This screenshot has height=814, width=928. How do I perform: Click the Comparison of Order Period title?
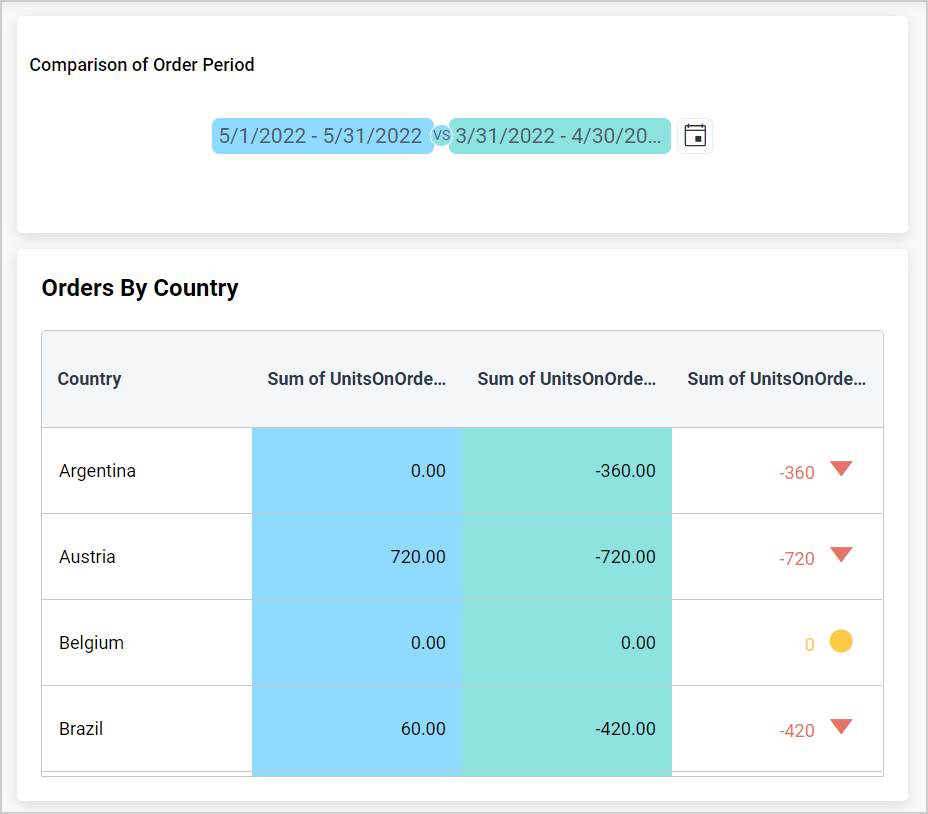click(x=141, y=64)
